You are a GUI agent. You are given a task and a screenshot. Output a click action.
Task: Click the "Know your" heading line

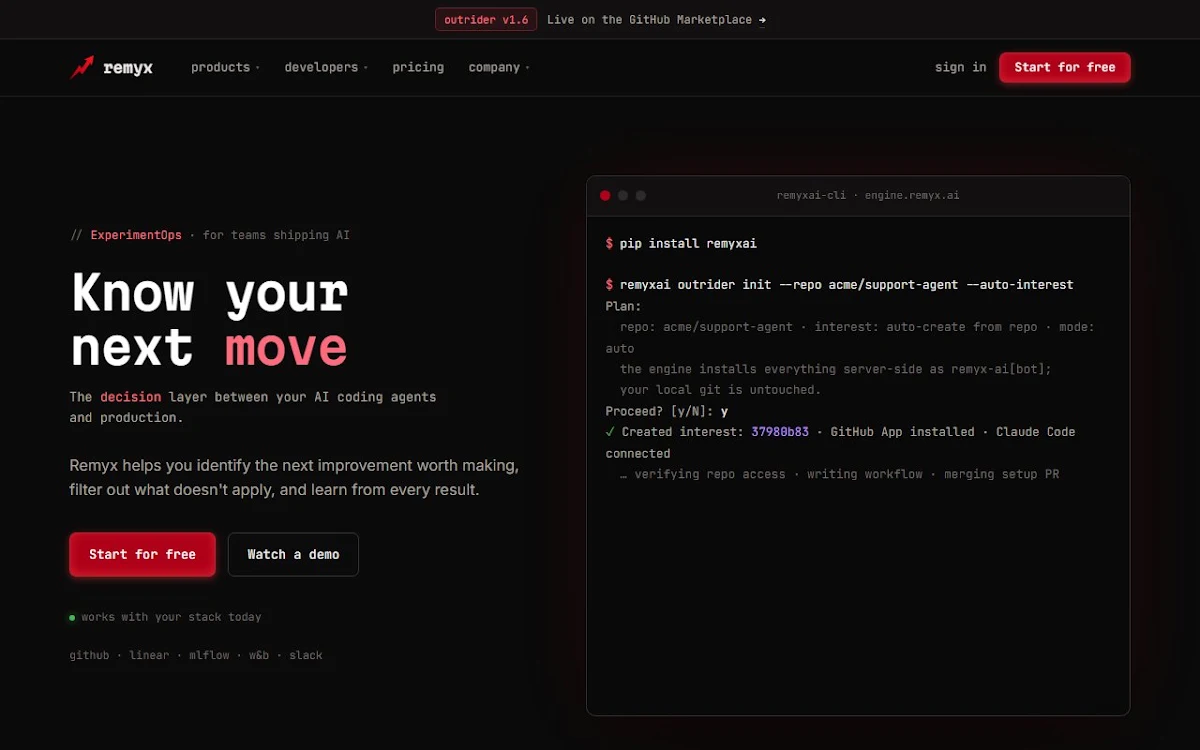click(x=209, y=293)
